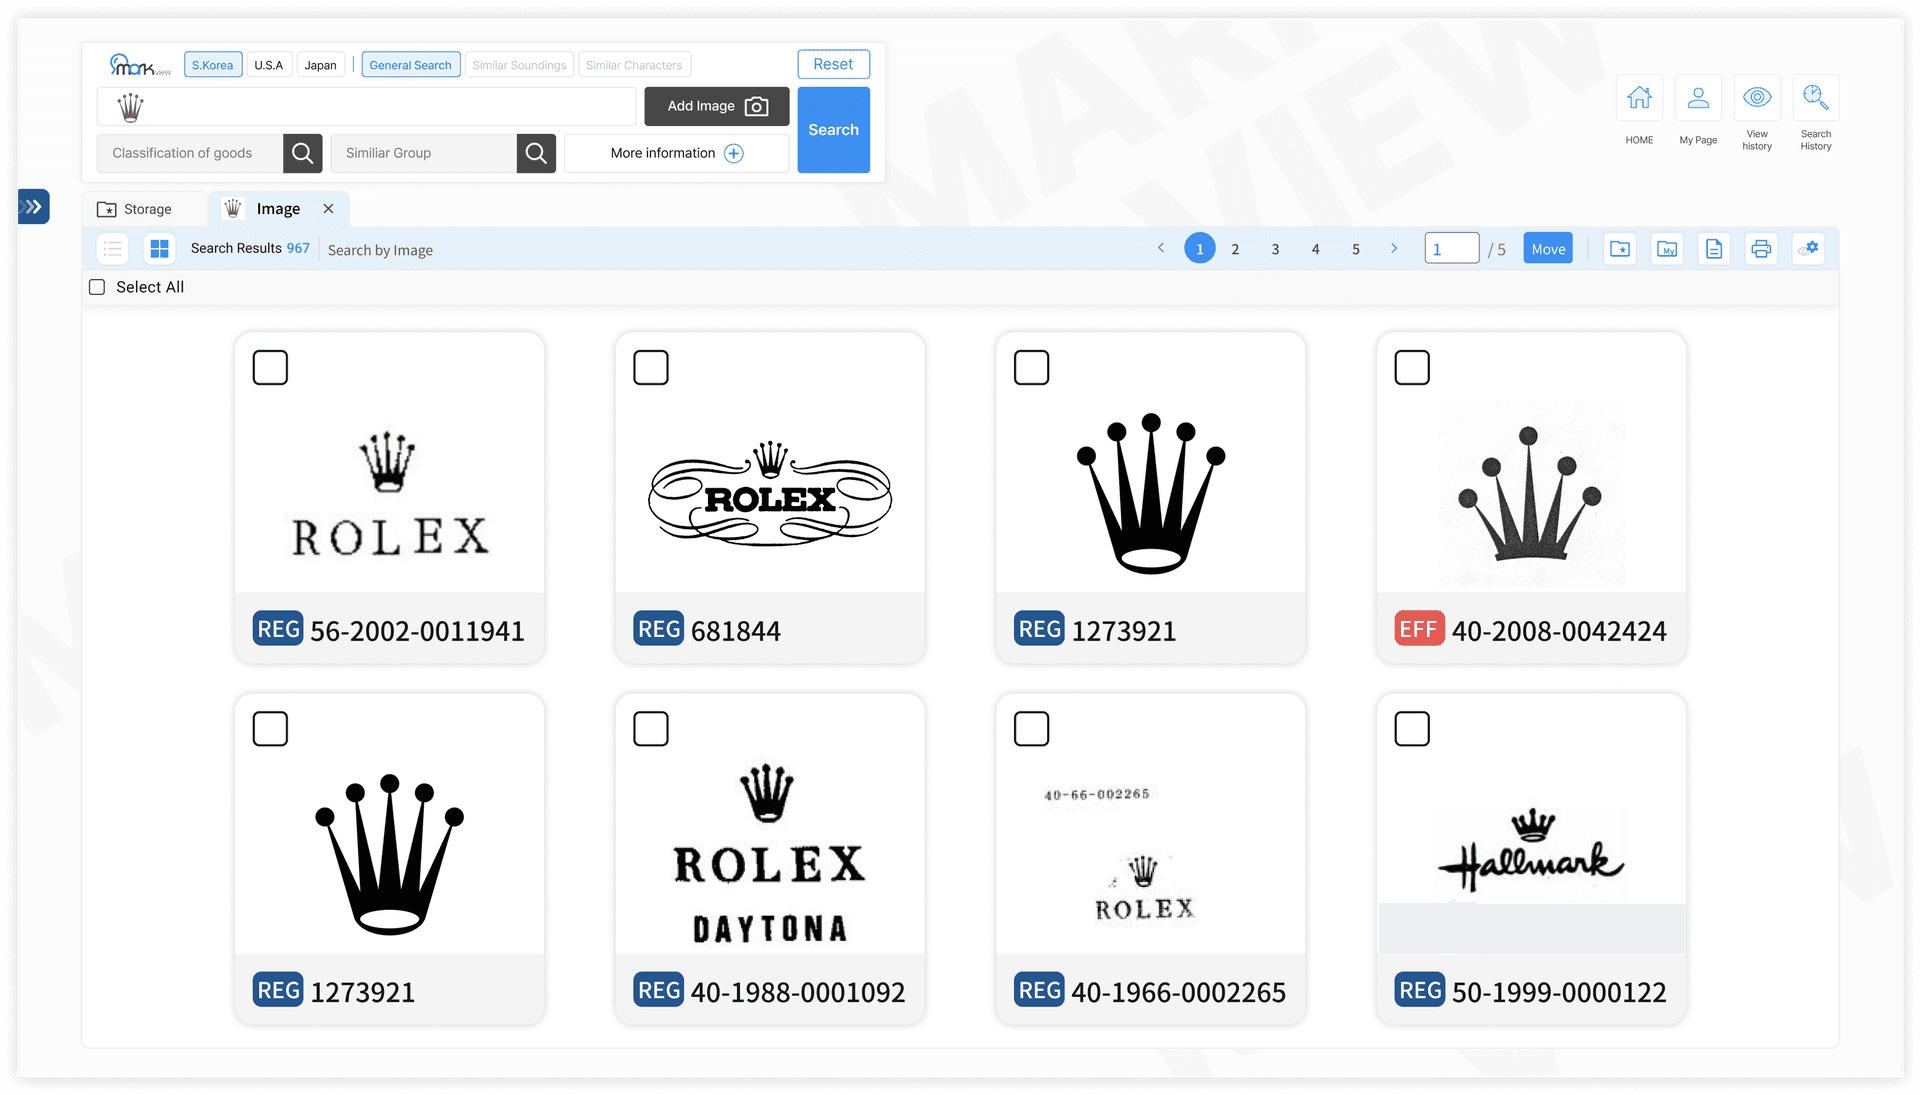Open the Rolex crown thumbnail 56-2002-0011941
Image resolution: width=1920 pixels, height=1095 pixels.
pyautogui.click(x=389, y=494)
